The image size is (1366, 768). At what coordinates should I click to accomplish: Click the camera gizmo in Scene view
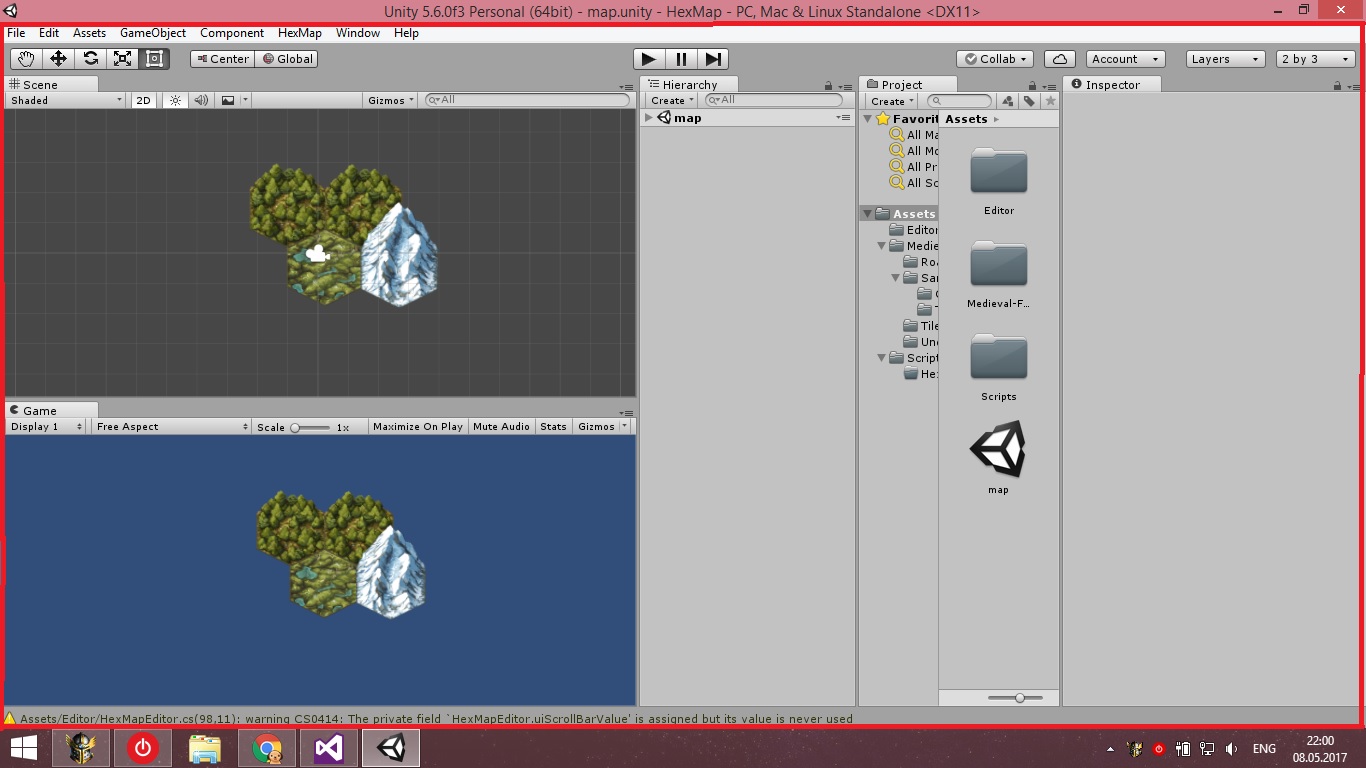click(x=318, y=254)
